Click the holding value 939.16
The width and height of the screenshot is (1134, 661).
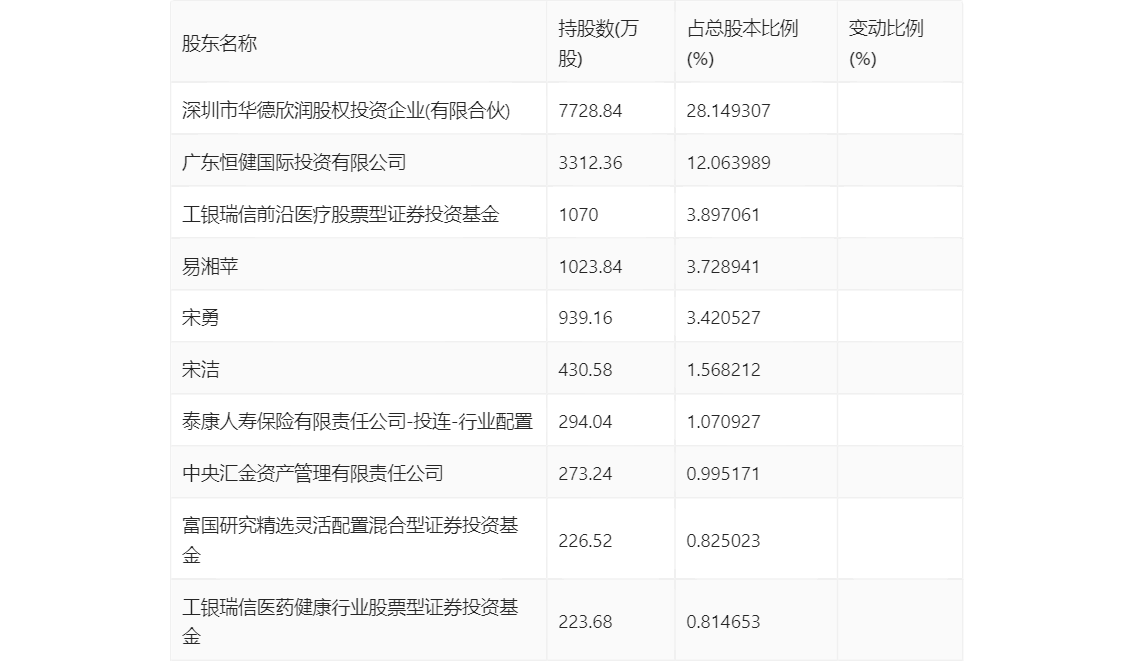(585, 317)
